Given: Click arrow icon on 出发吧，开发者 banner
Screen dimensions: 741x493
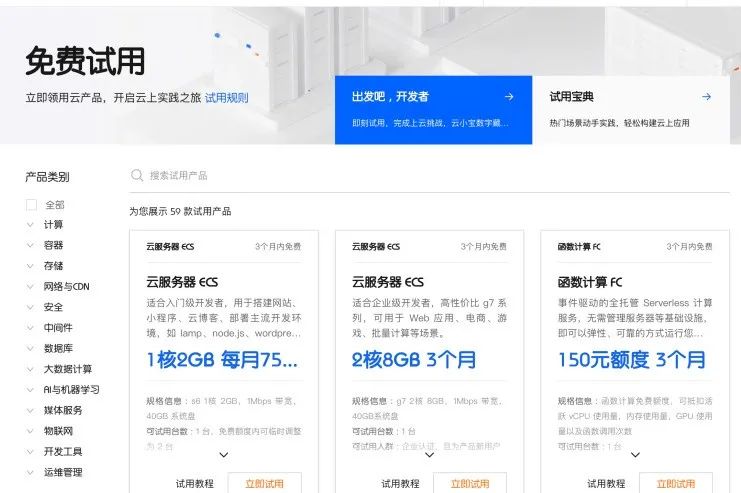Looking at the screenshot, I should (509, 97).
